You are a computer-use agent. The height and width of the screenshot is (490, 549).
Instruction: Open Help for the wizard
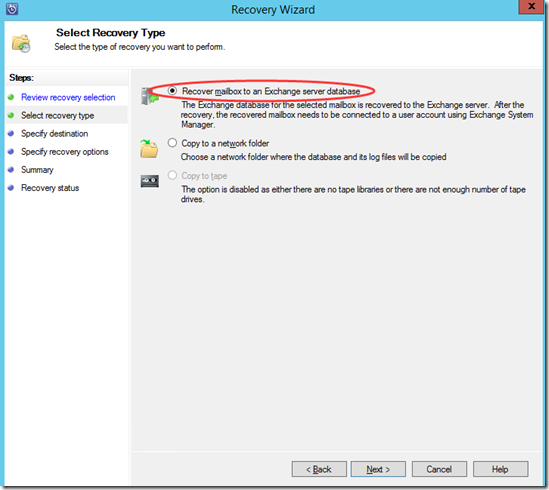coord(500,469)
